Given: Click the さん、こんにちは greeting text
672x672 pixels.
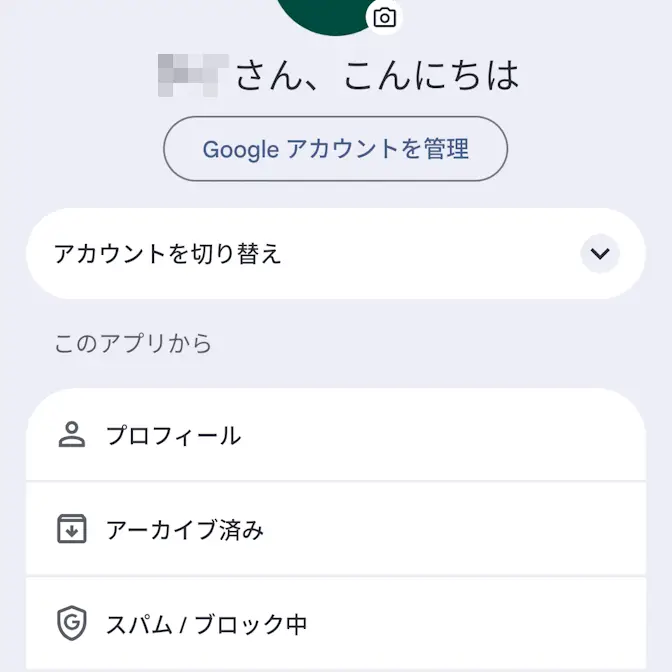Looking at the screenshot, I should [x=377, y=77].
